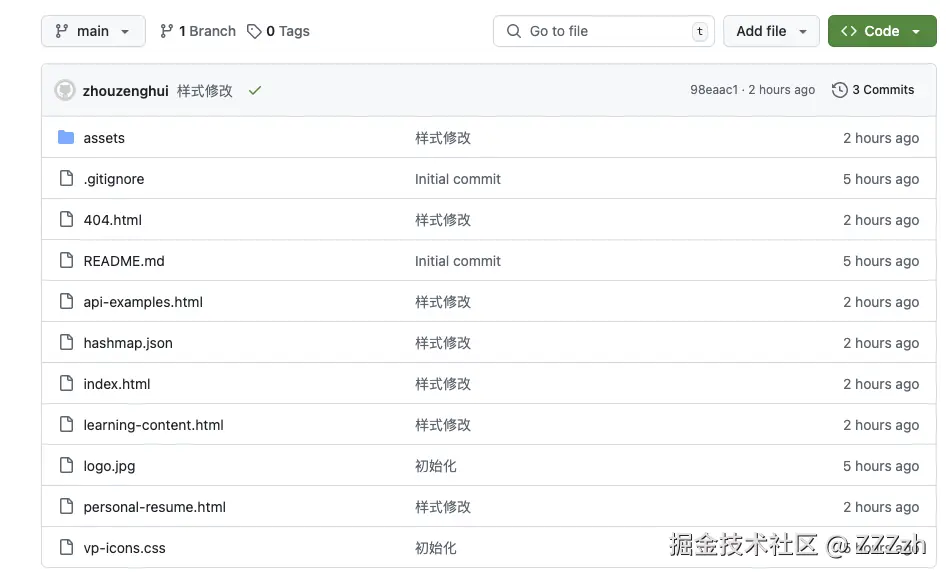Click inside the Go to file search field

point(590,31)
